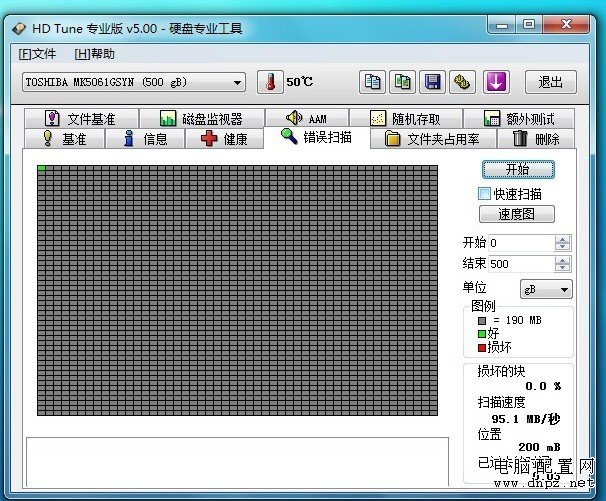This screenshot has width=606, height=501.
Task: Close the HD Tune window
Action: [566, 25]
